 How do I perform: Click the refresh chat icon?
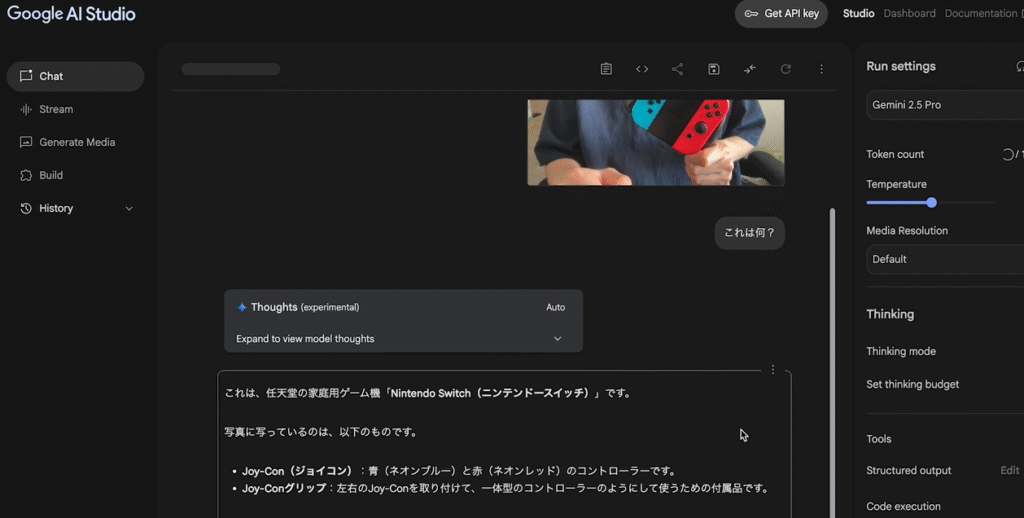(x=786, y=69)
